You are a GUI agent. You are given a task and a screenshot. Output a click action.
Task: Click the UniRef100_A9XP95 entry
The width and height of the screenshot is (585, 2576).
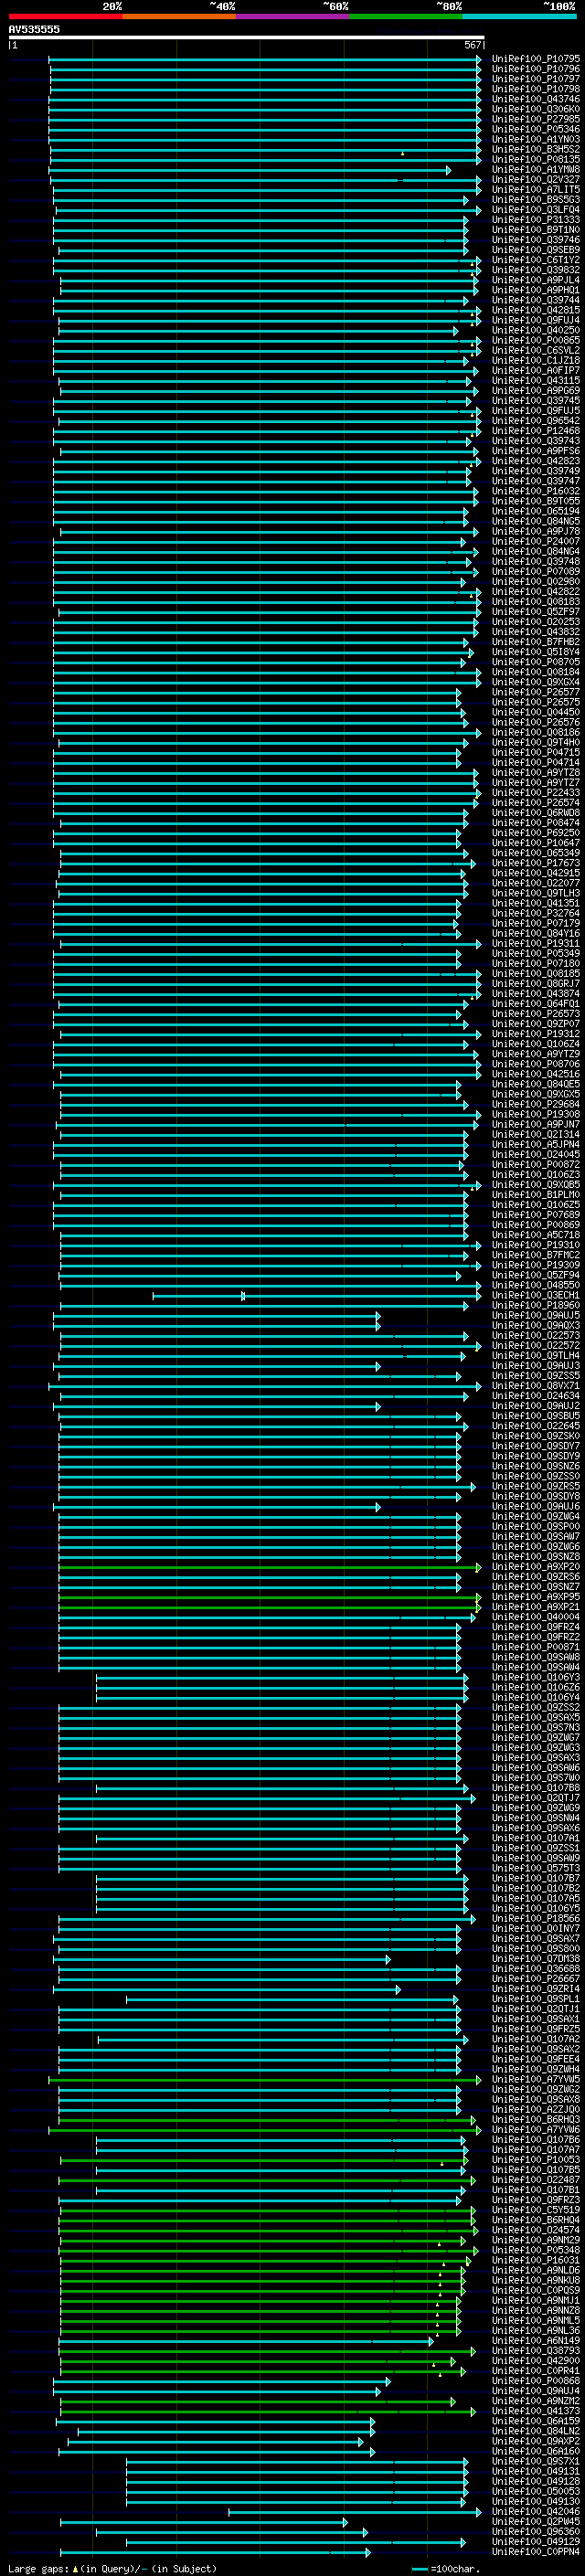(x=535, y=1597)
